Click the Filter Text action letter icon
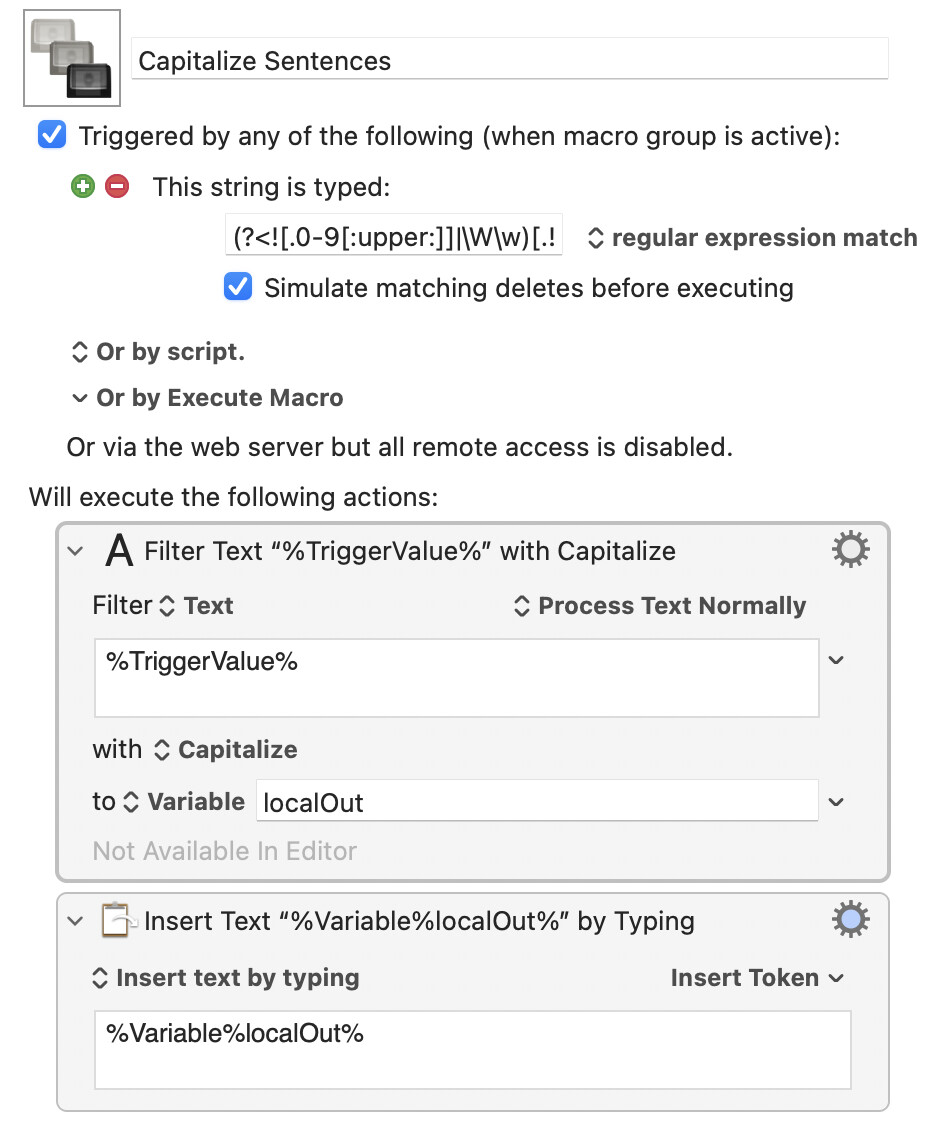Viewport: 926px width, 1124px height. click(119, 550)
